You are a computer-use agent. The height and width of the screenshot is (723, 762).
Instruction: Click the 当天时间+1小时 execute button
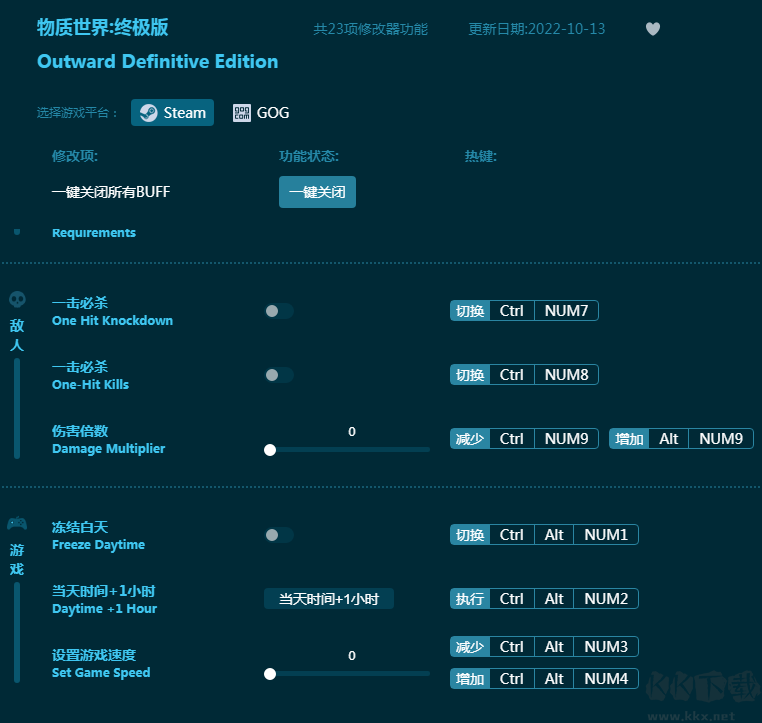point(328,599)
